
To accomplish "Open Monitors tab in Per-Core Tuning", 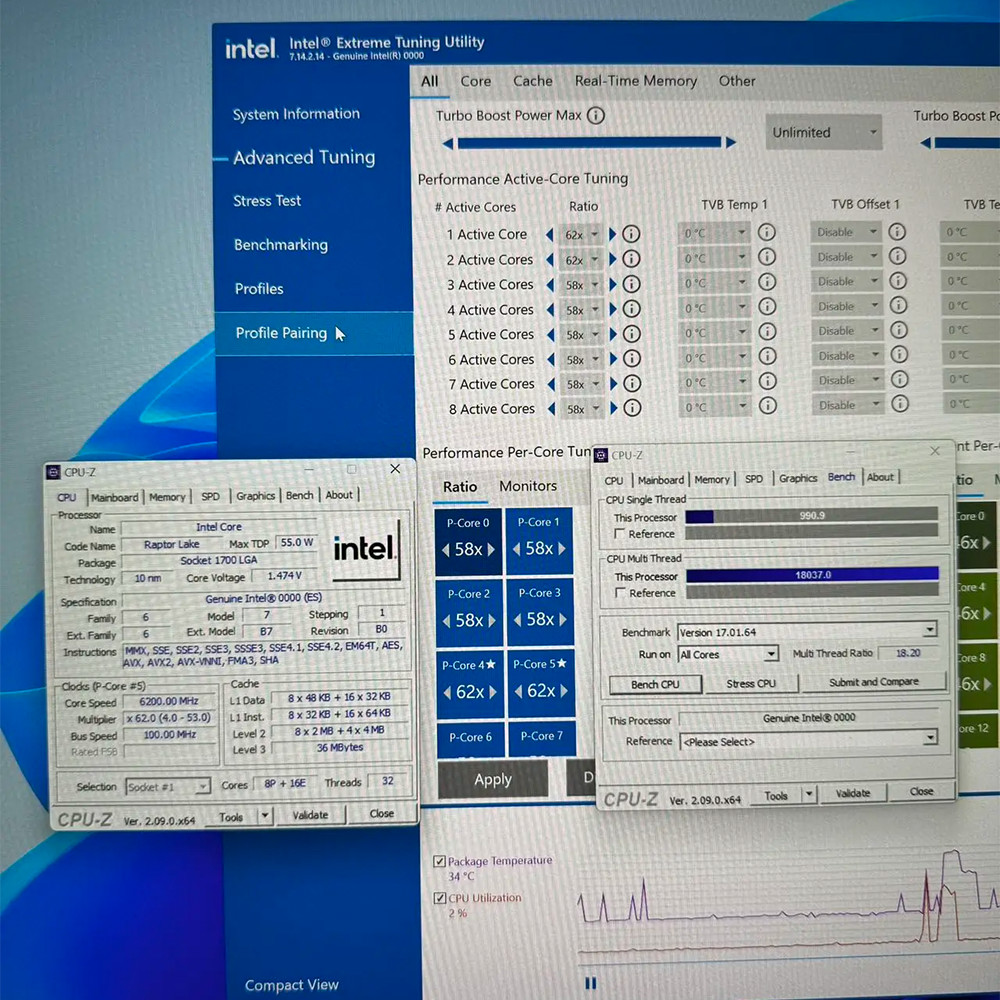I will (x=528, y=486).
